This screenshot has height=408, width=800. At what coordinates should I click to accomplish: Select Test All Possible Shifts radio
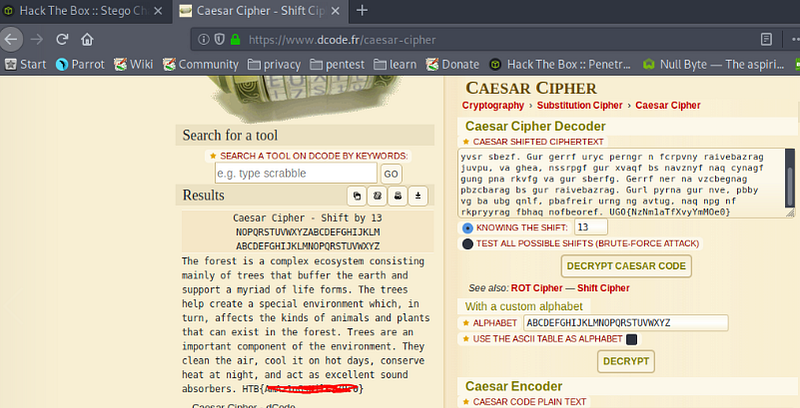click(x=467, y=244)
